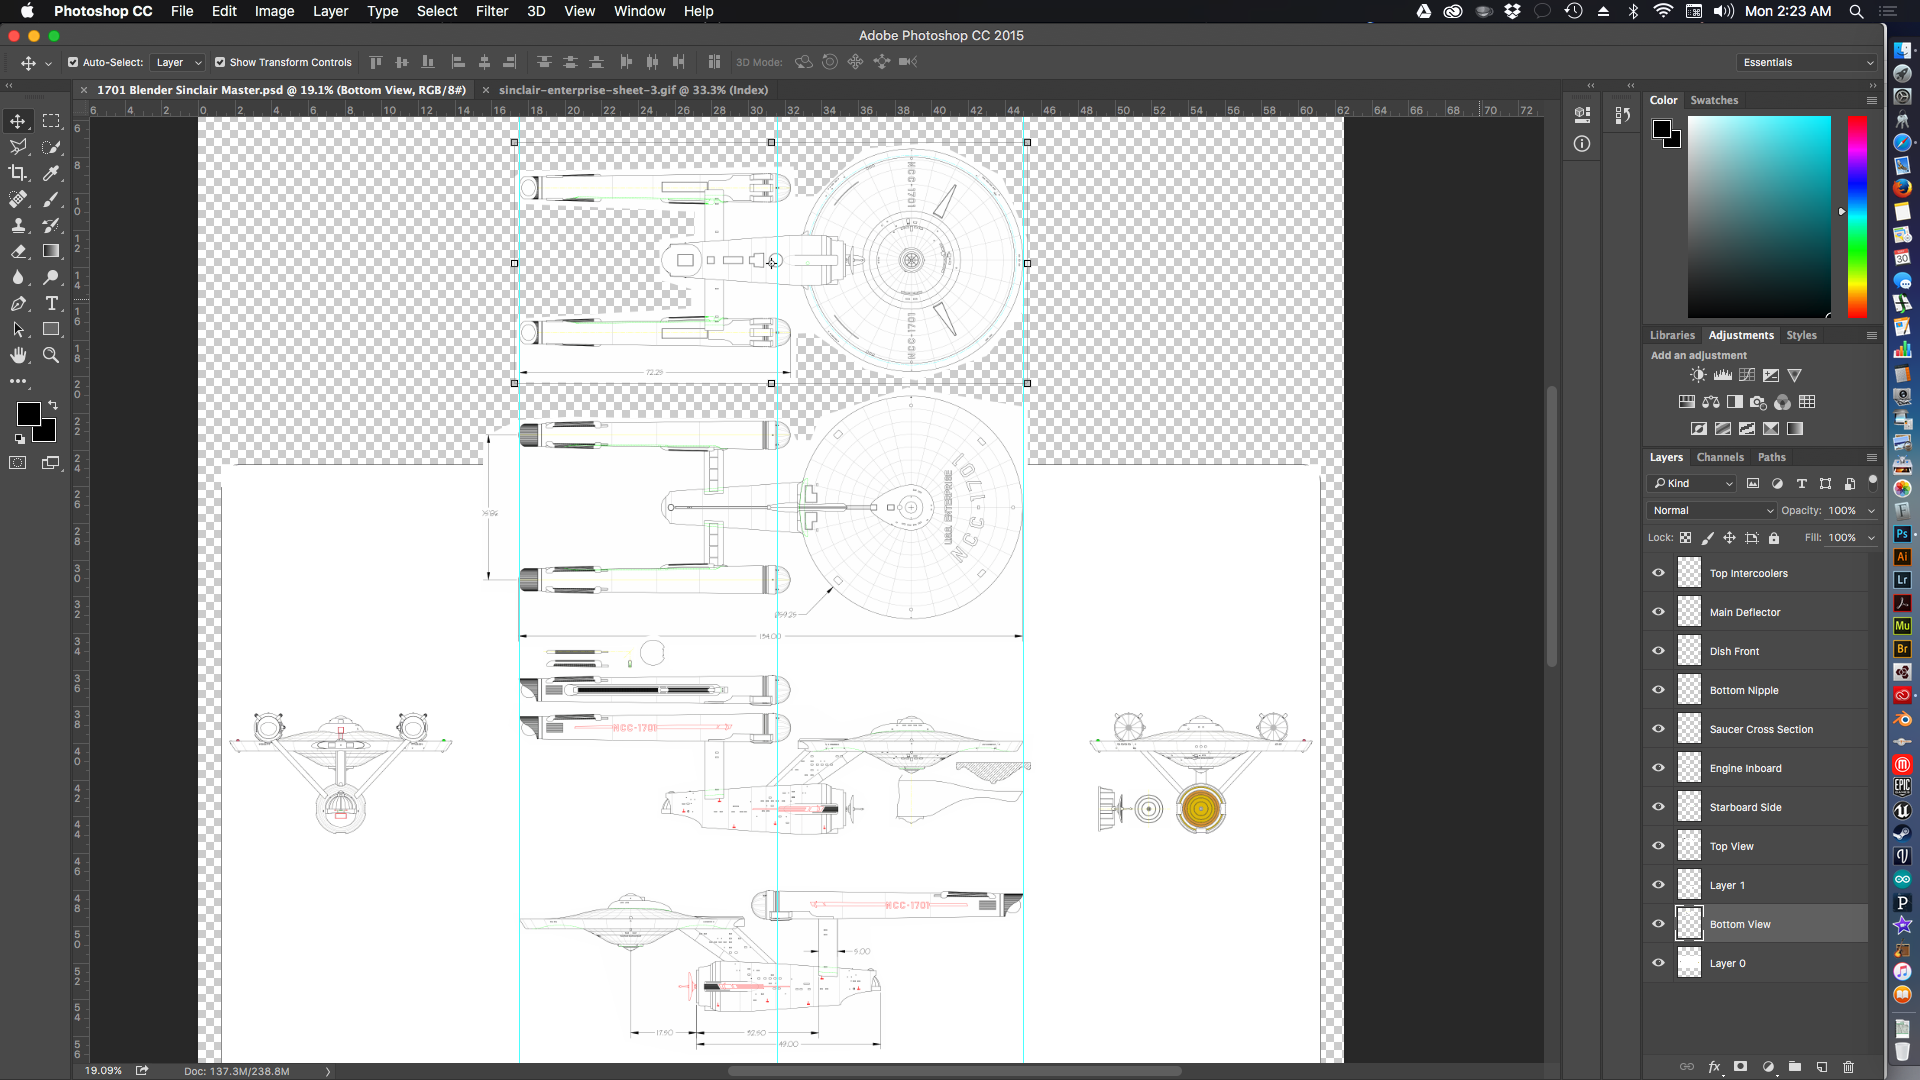Select the Starboard Side layer
The width and height of the screenshot is (1920, 1080).
tap(1756, 807)
